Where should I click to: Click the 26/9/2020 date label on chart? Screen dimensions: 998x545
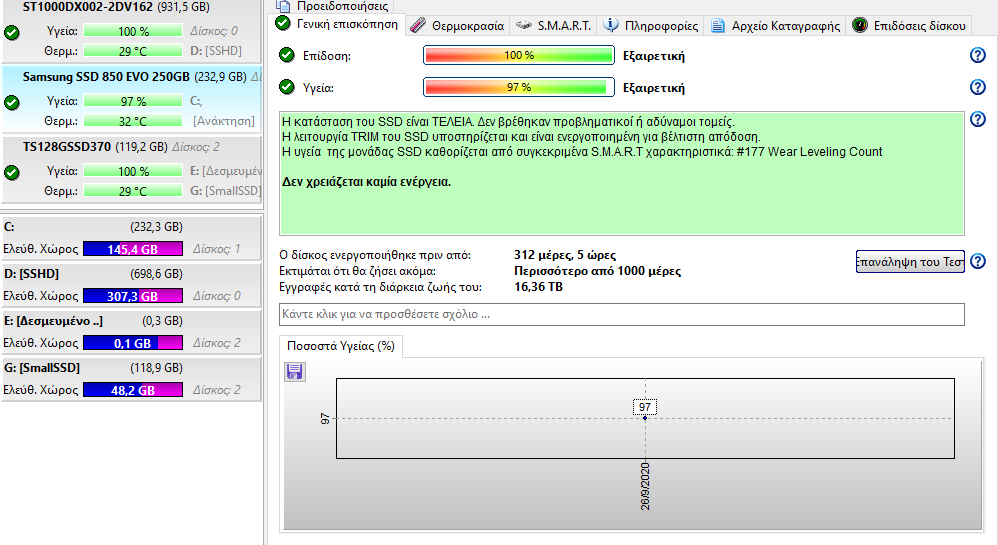click(x=645, y=486)
